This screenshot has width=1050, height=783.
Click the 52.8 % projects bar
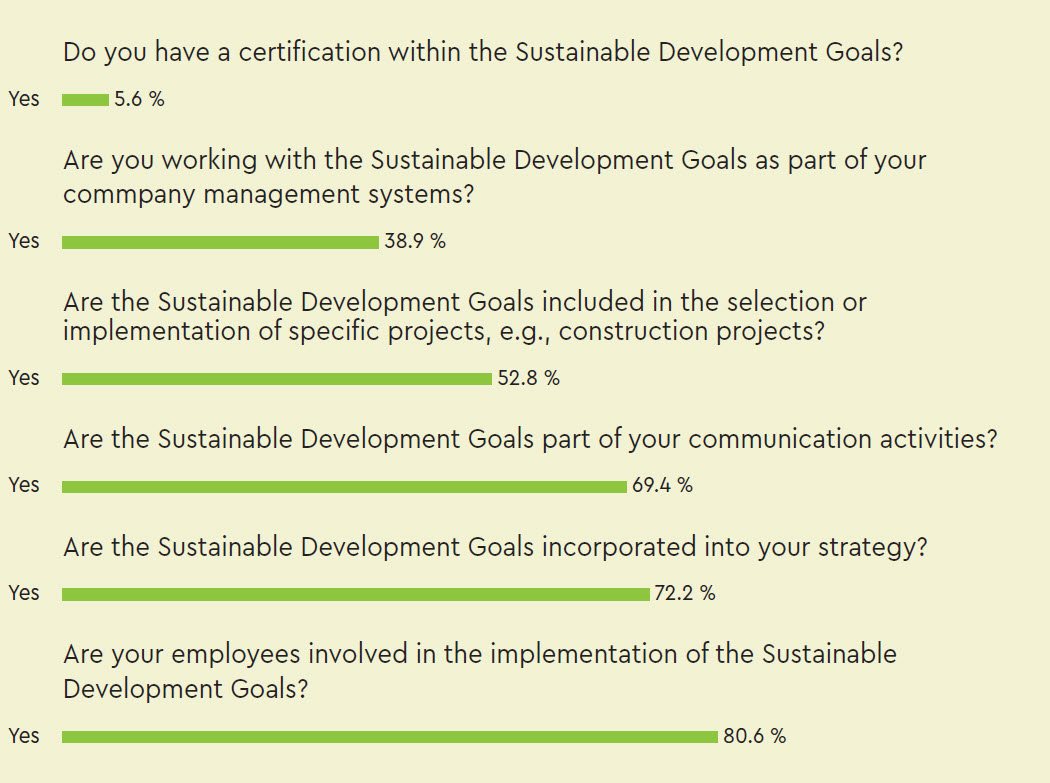coord(277,379)
